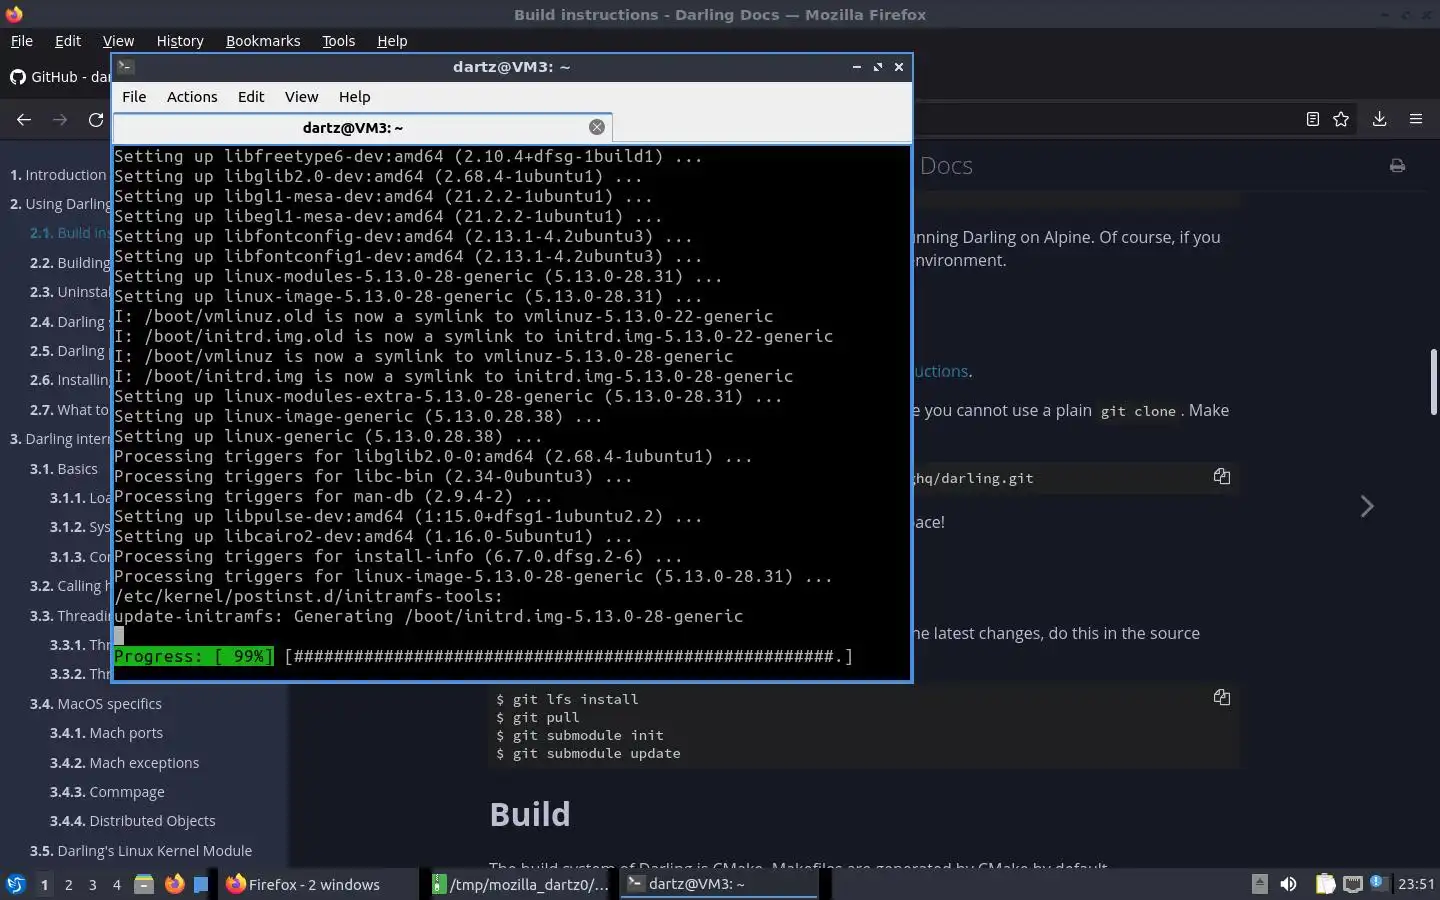Reload the page in Firefox

(96, 119)
